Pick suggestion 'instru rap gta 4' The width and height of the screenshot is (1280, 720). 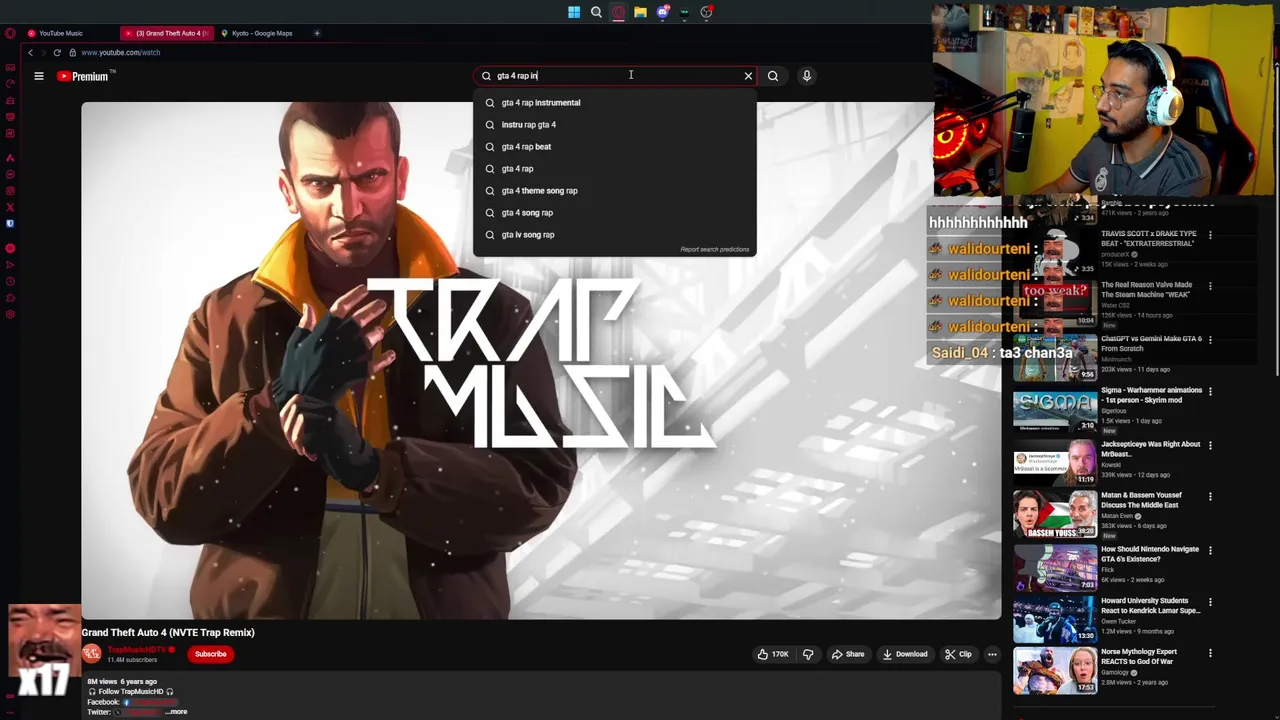615,124
